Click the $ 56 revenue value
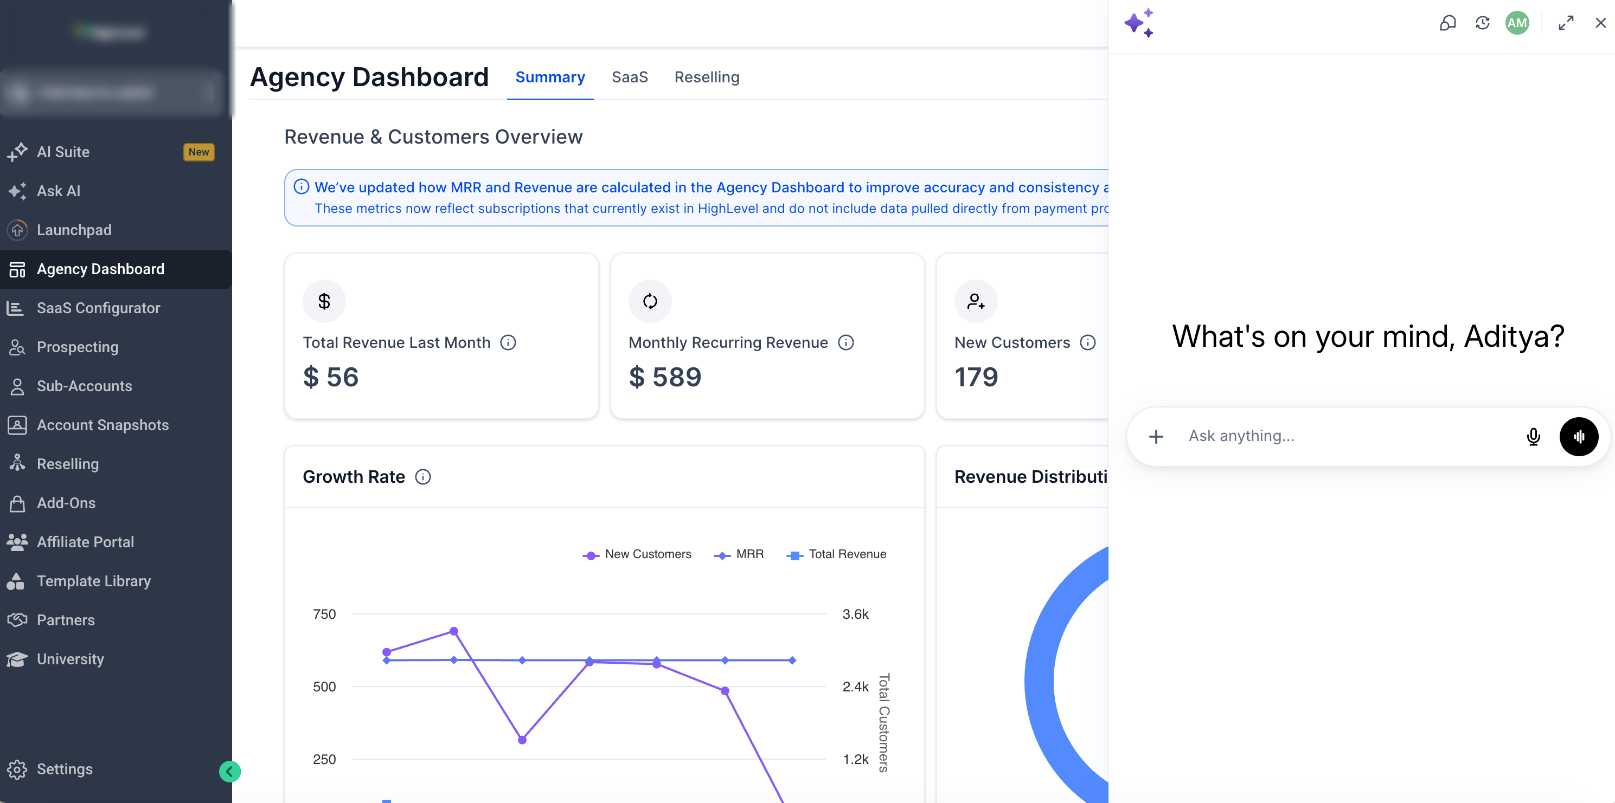1615x803 pixels. [x=331, y=377]
